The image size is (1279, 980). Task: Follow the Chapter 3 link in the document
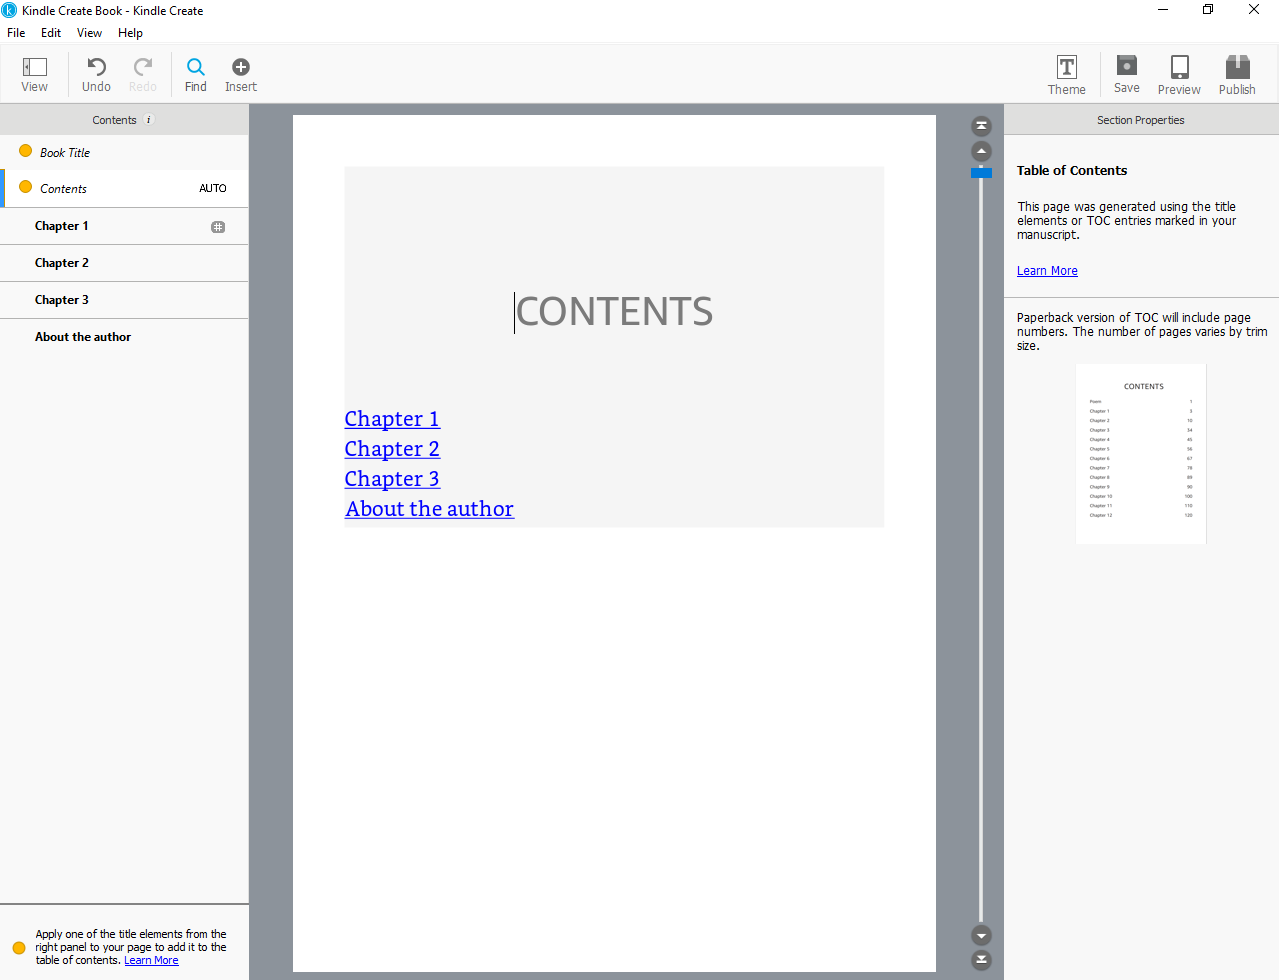[x=392, y=479]
